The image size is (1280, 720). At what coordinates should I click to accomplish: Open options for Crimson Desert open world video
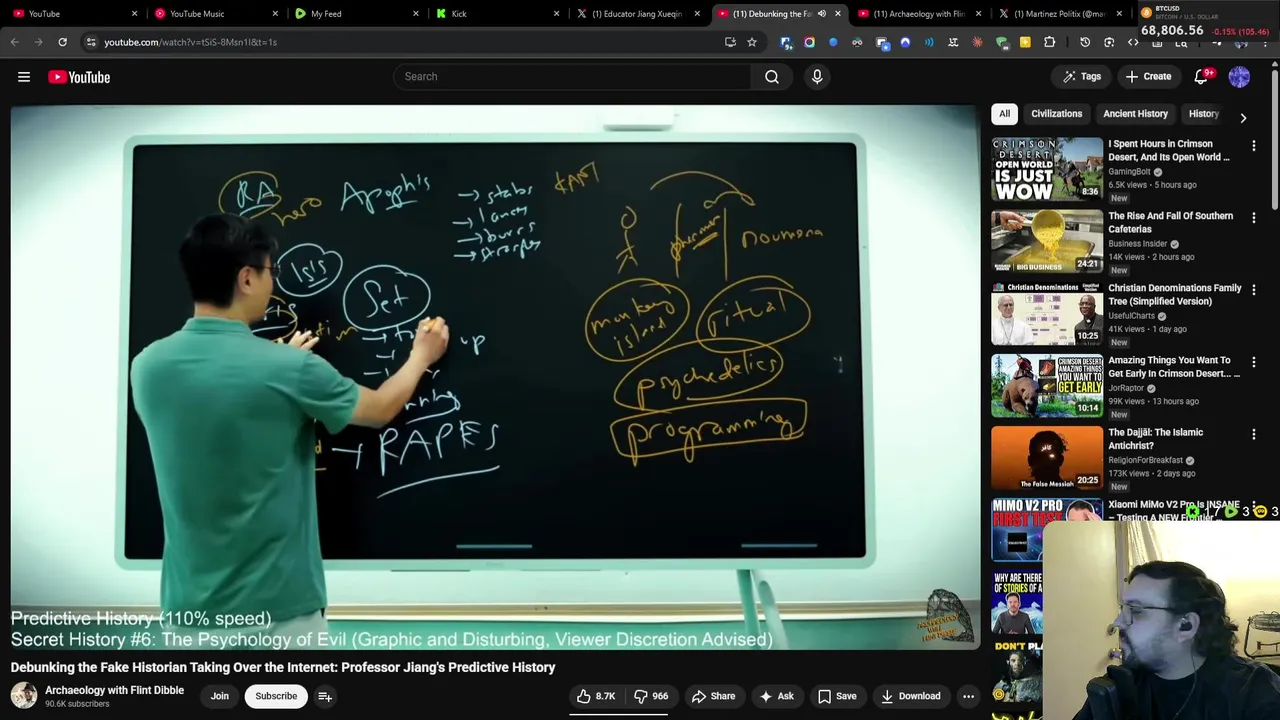coord(1253,146)
